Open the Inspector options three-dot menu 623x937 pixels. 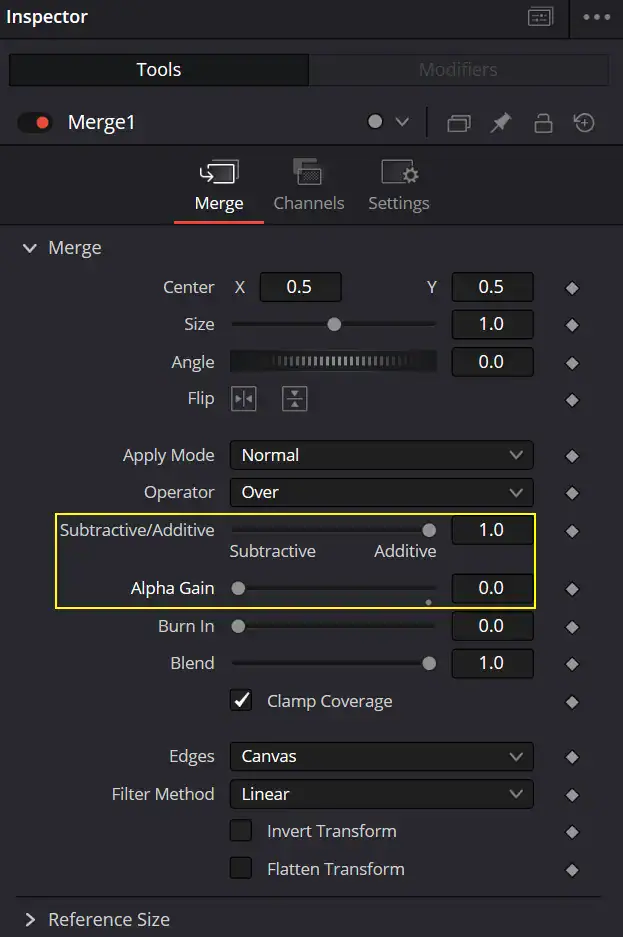597,17
